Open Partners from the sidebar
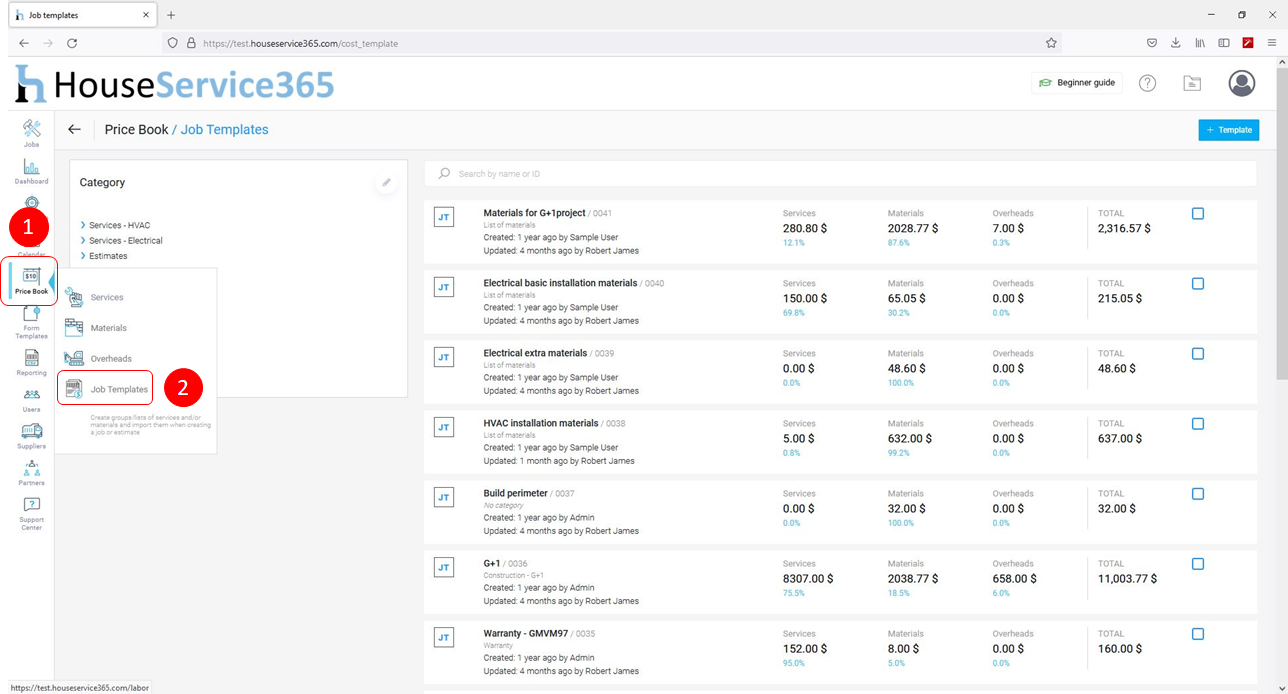Image resolution: width=1288 pixels, height=694 pixels. coord(31,471)
